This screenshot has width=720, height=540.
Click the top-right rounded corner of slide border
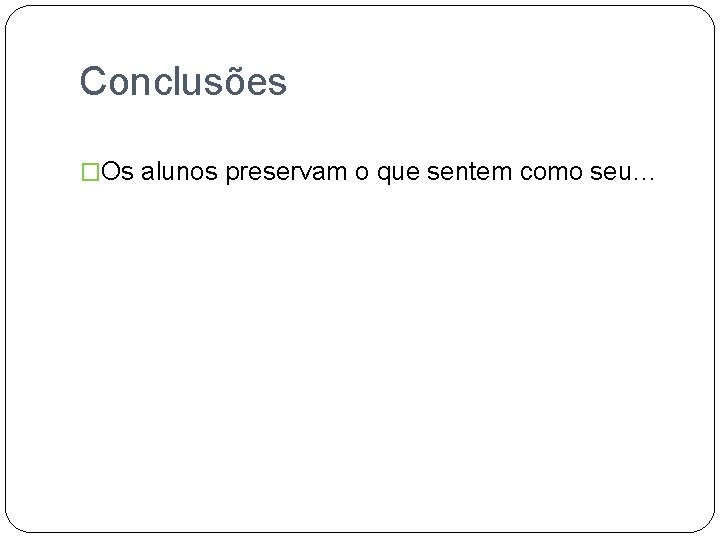[x=707, y=13]
